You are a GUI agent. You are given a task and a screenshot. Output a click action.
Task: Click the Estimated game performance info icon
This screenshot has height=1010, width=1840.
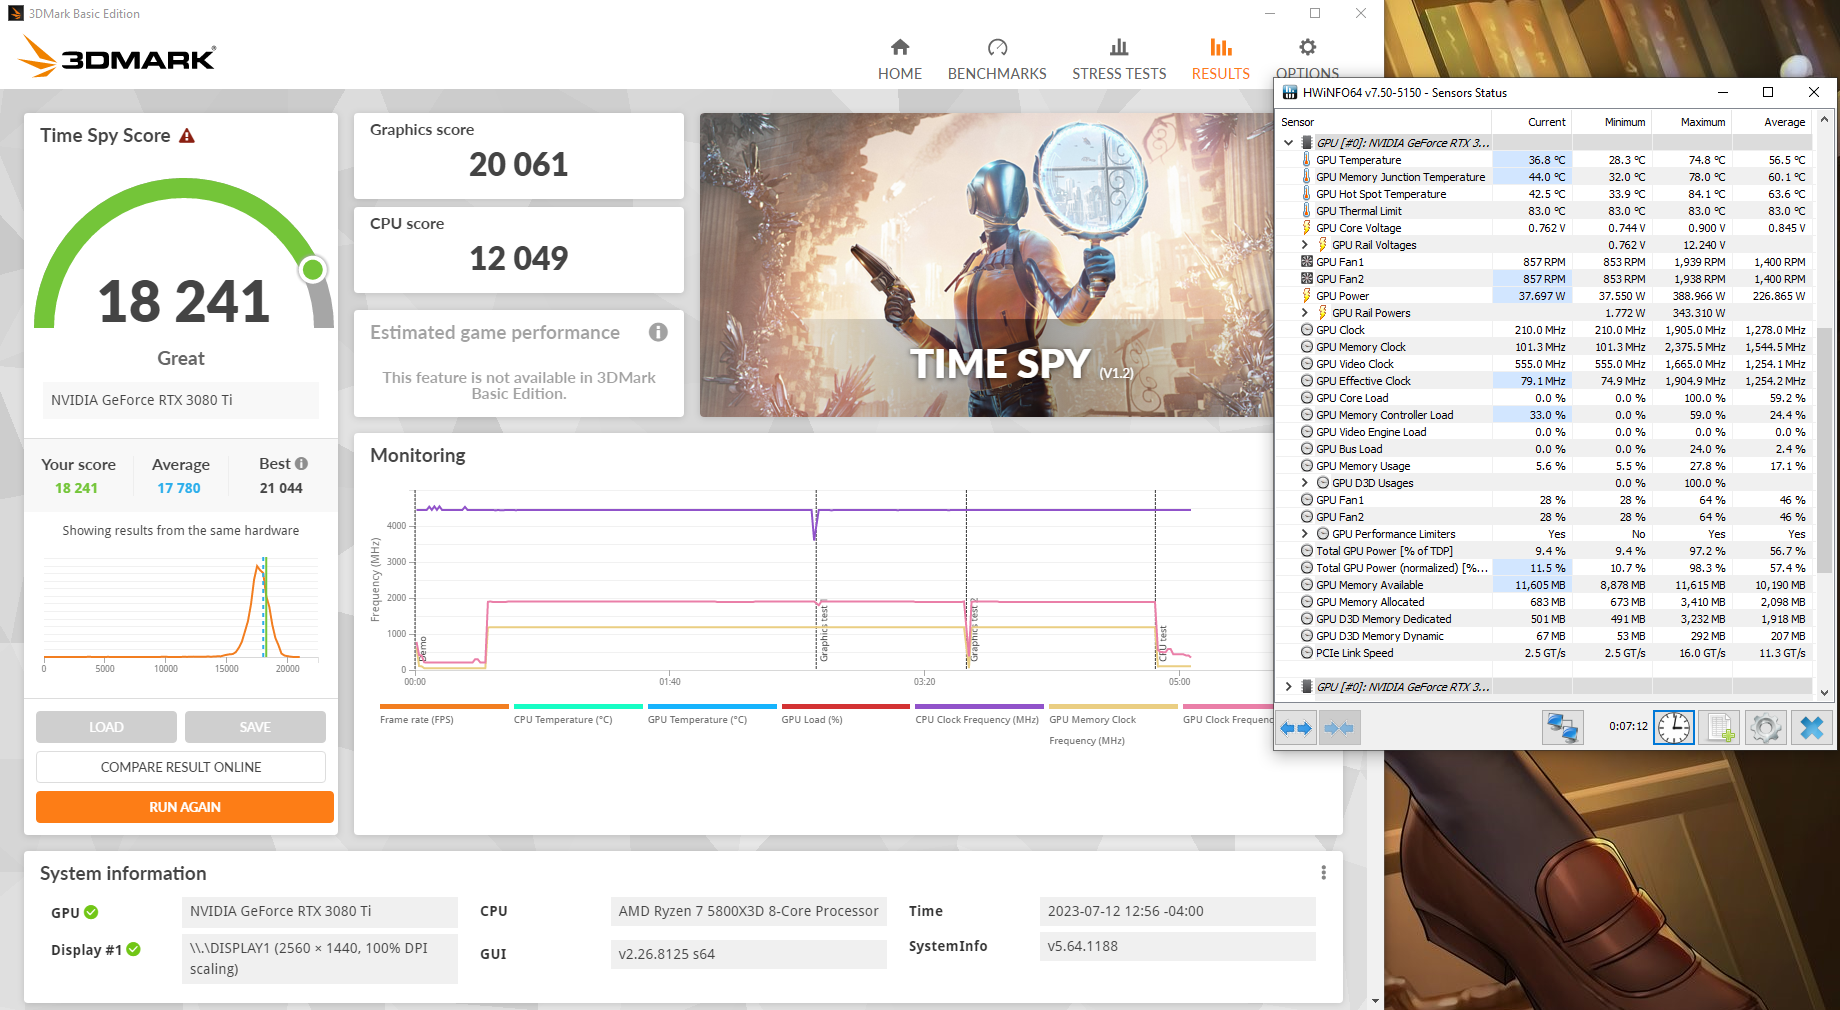pyautogui.click(x=658, y=332)
